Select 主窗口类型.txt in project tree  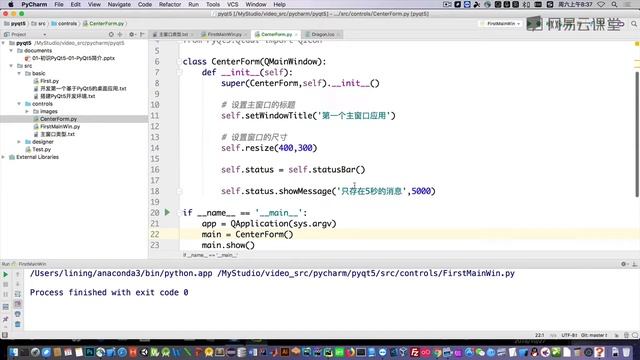coord(57,134)
